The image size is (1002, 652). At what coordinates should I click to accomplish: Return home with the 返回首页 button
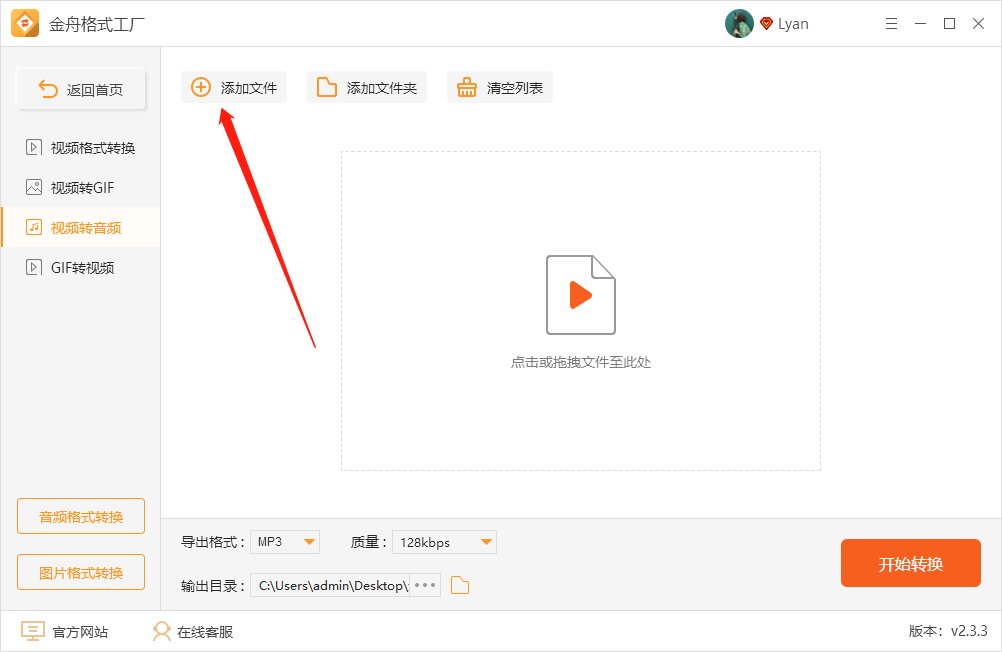(80, 88)
